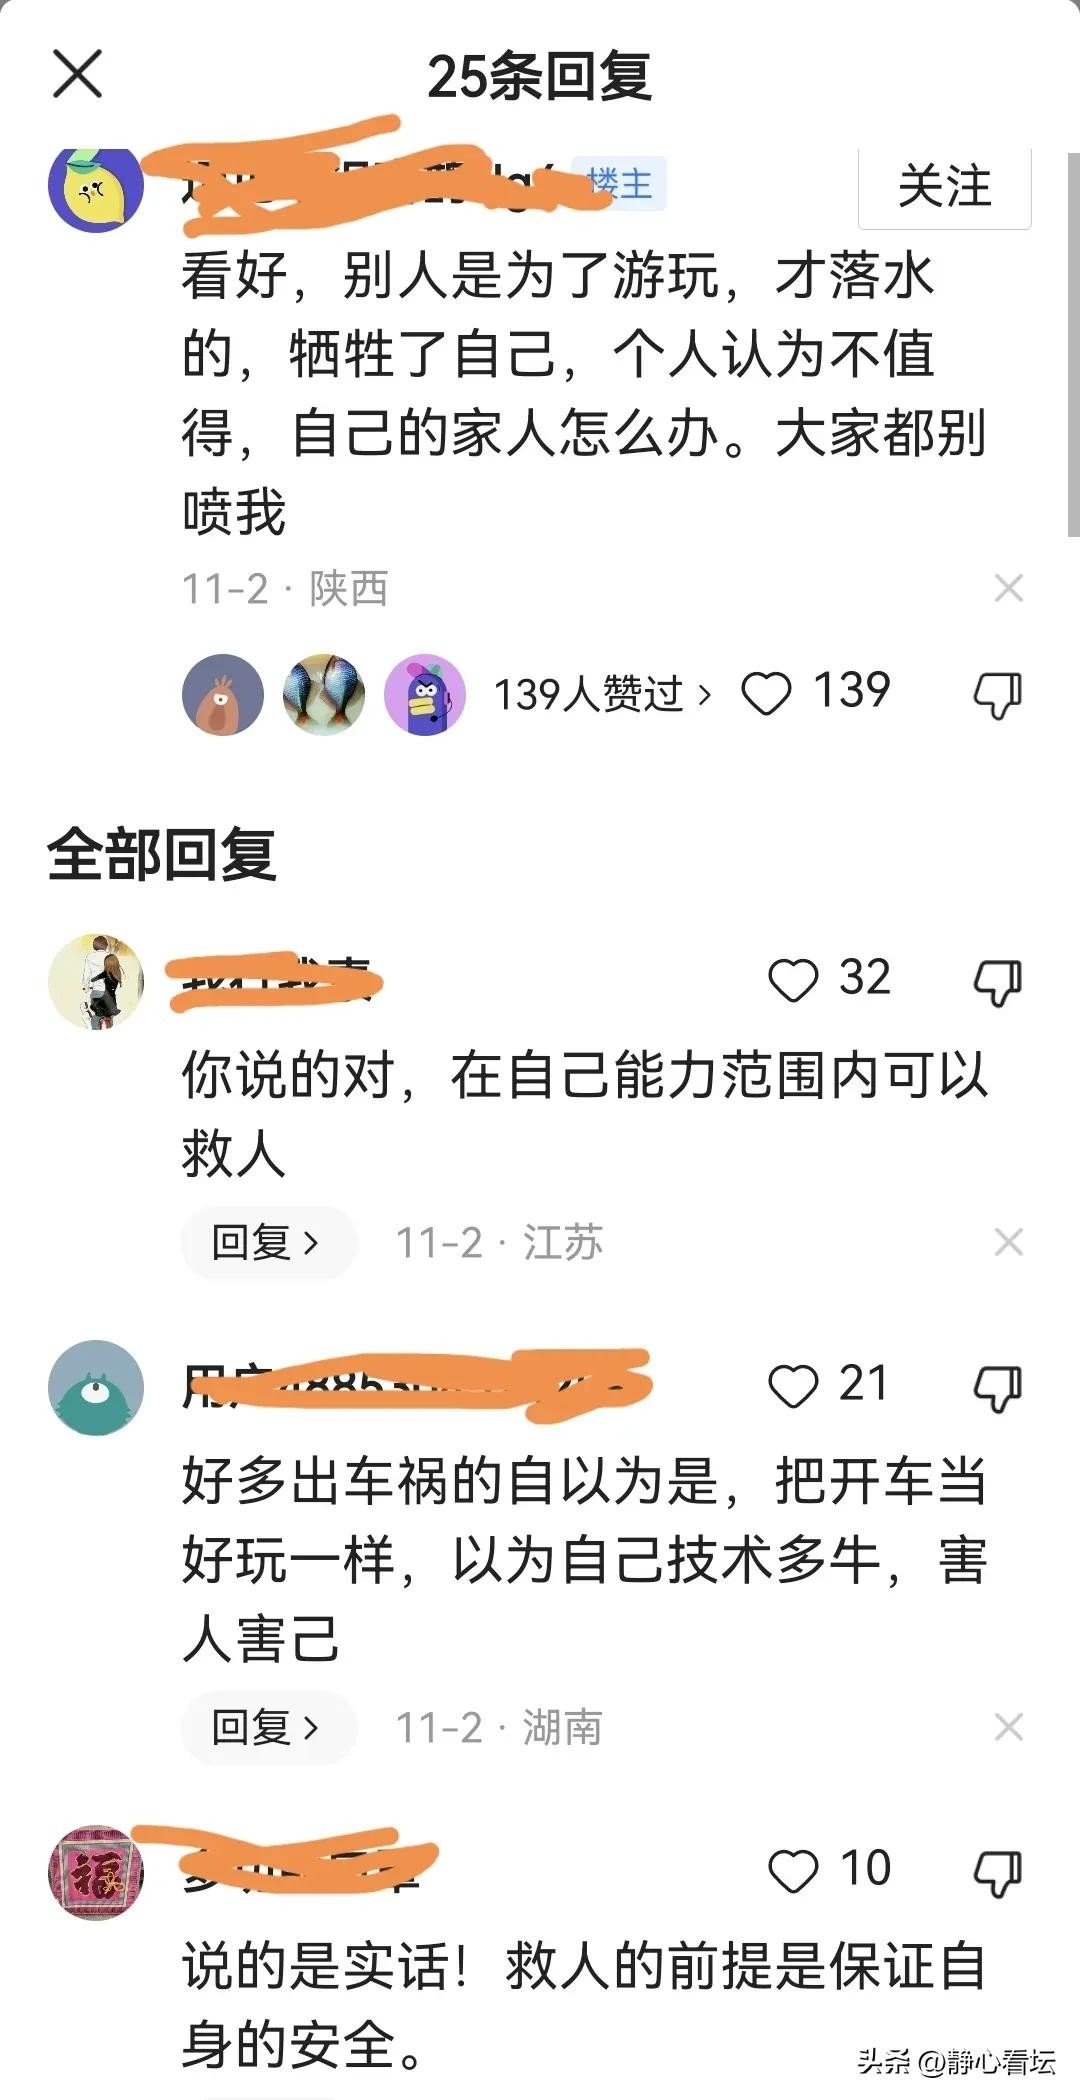Image resolution: width=1080 pixels, height=2100 pixels.
Task: Dislike the main comment from 陕西
Action: [998, 694]
